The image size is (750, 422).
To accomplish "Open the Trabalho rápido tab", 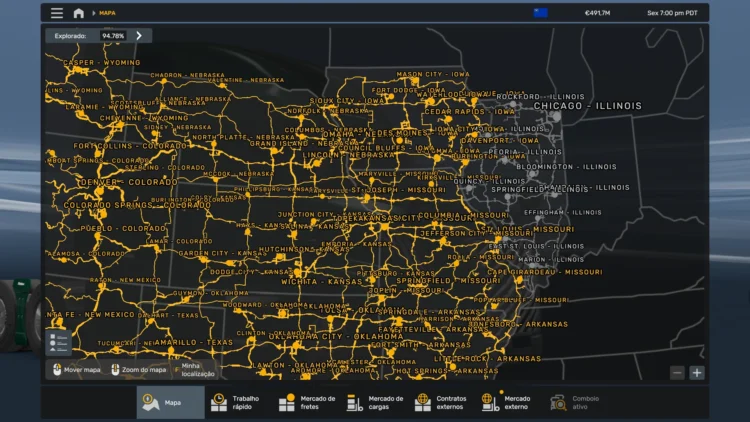I will [239, 402].
